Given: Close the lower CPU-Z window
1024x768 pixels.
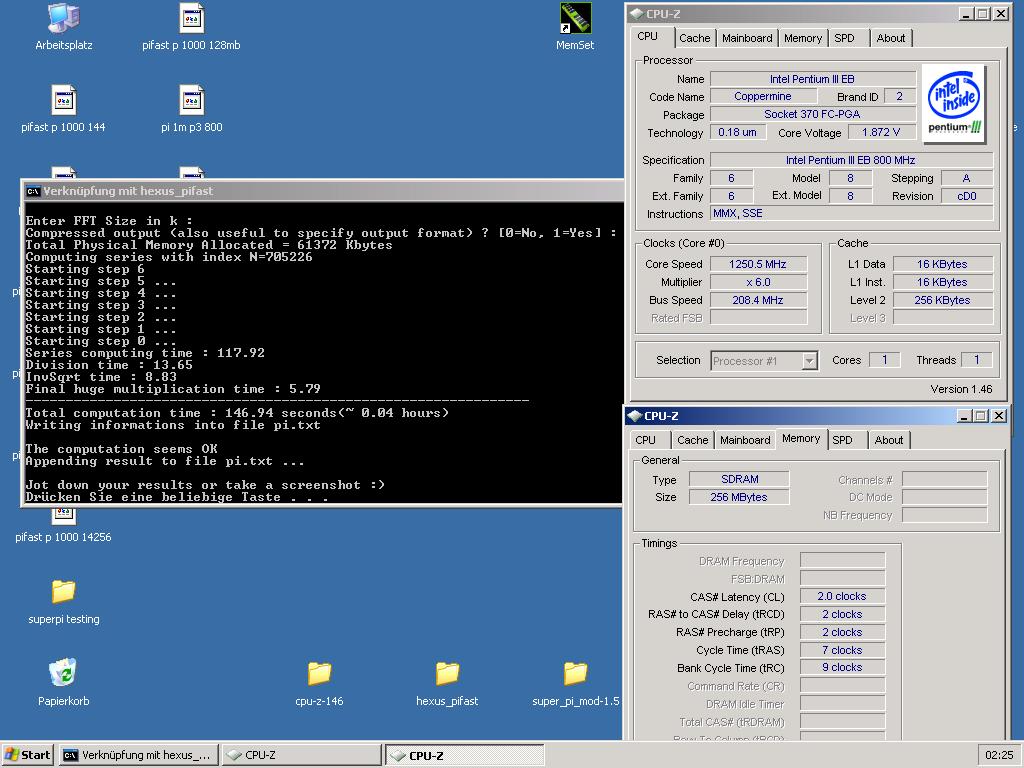Looking at the screenshot, I should [x=999, y=416].
